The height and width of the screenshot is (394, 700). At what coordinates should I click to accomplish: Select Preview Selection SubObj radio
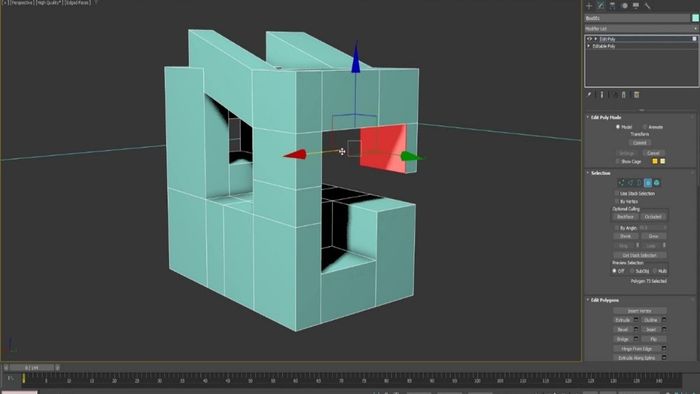pyautogui.click(x=632, y=271)
